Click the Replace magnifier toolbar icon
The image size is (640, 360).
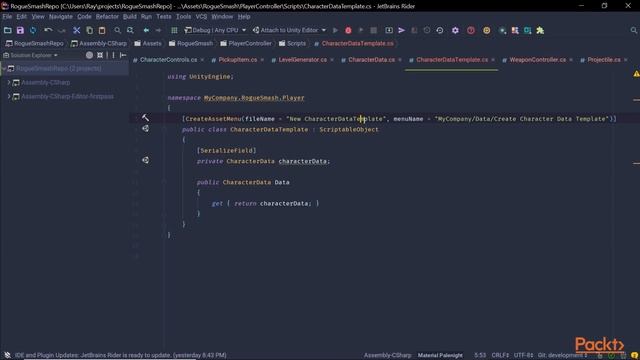tap(130, 30)
